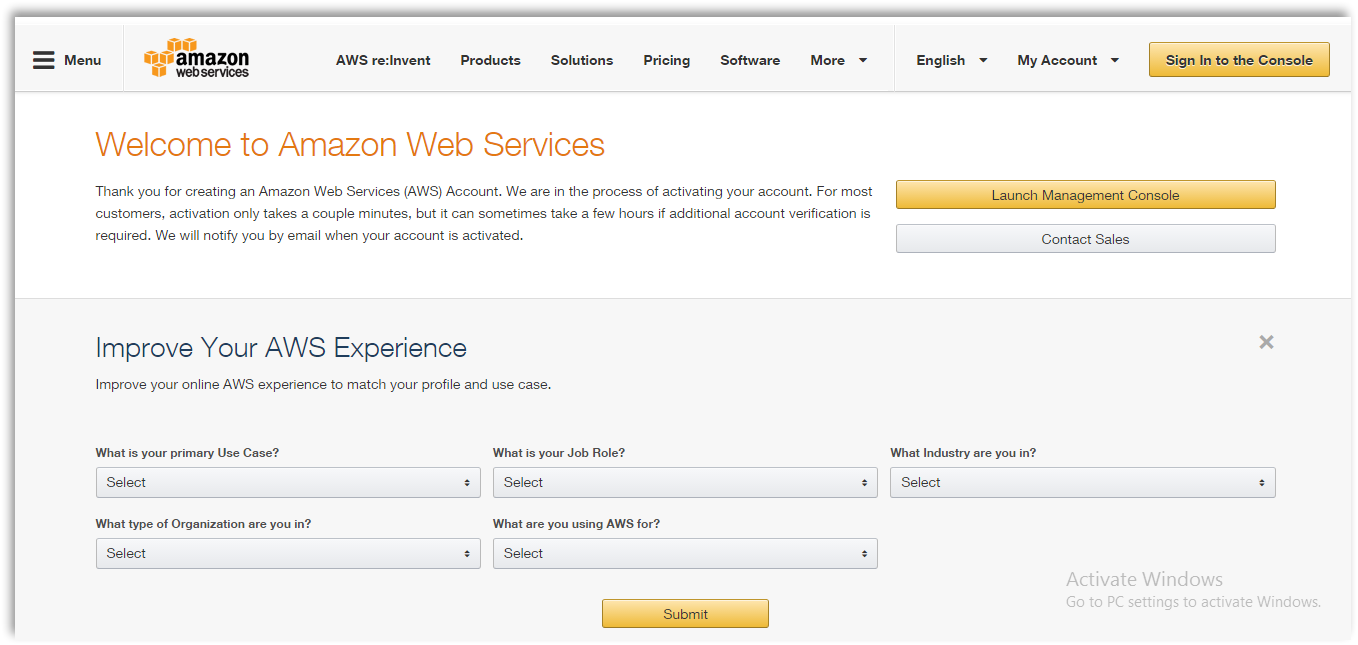Open the Products menu item
This screenshot has height=645, width=1358.
tap(490, 60)
